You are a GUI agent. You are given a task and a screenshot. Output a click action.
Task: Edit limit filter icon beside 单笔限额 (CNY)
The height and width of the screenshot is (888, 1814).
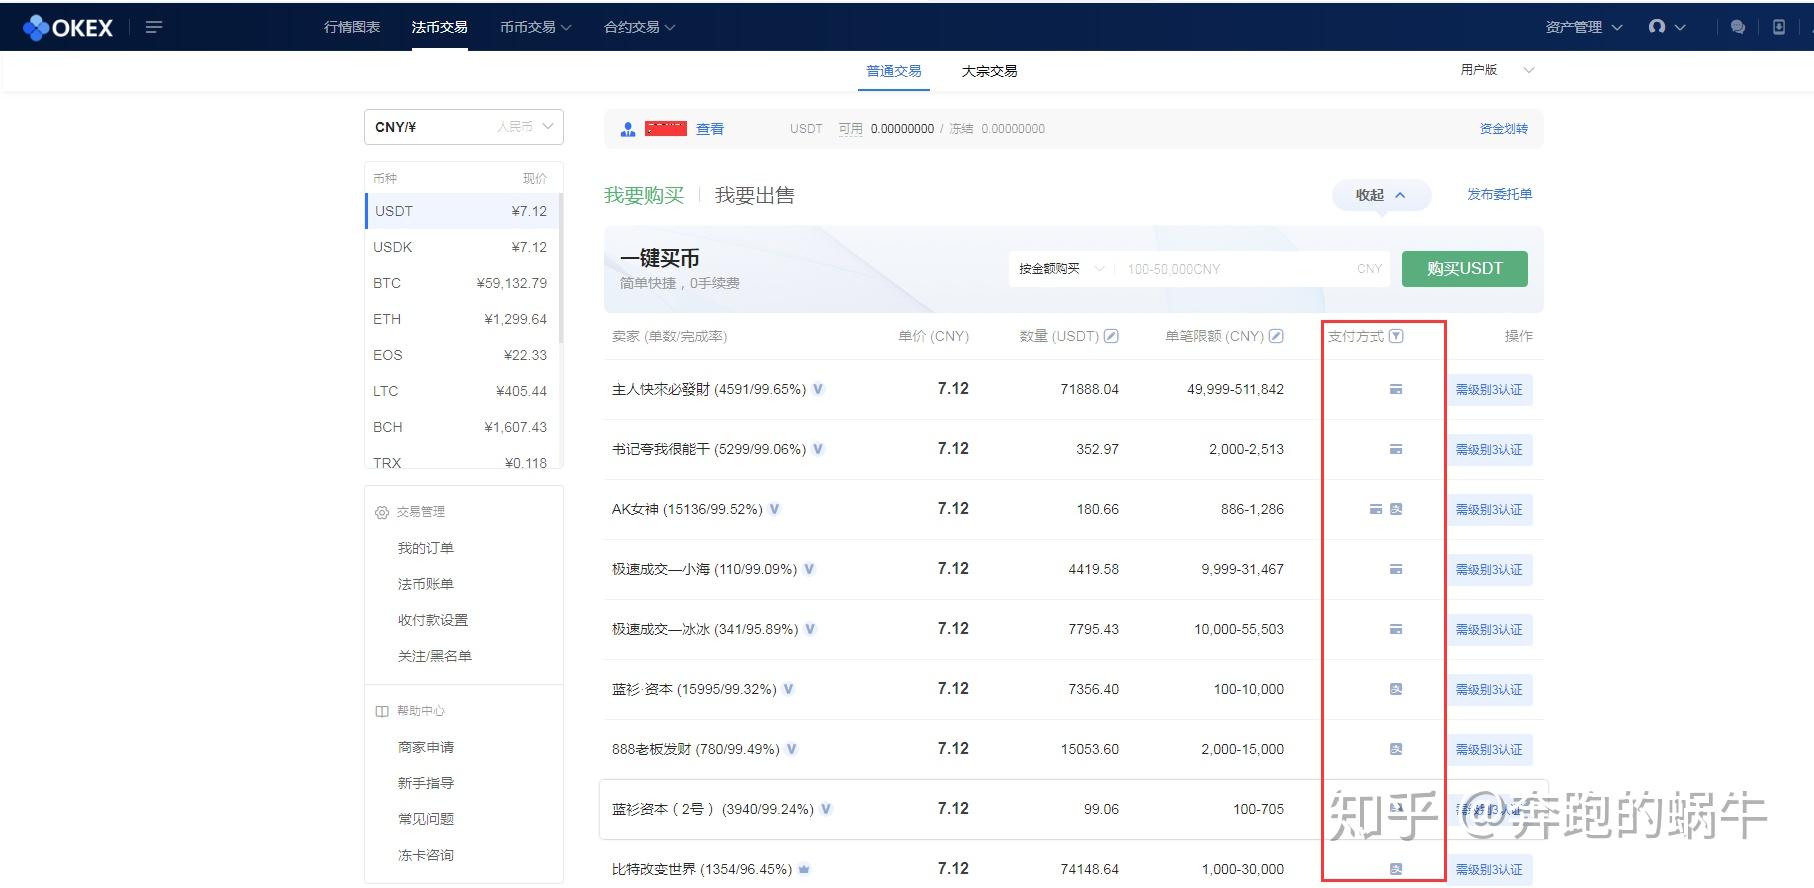[x=1276, y=336]
